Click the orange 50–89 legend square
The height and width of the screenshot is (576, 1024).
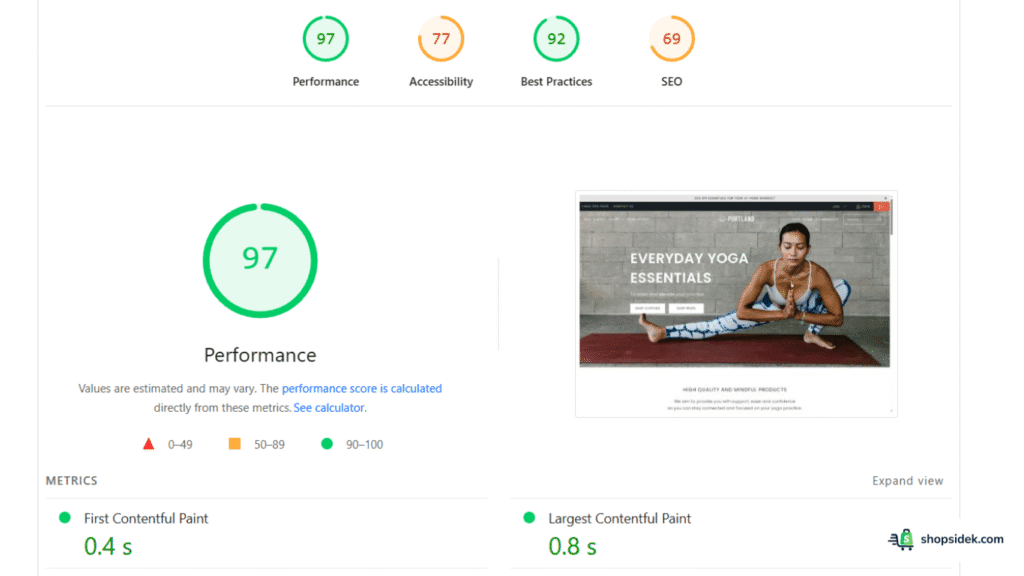(x=236, y=443)
